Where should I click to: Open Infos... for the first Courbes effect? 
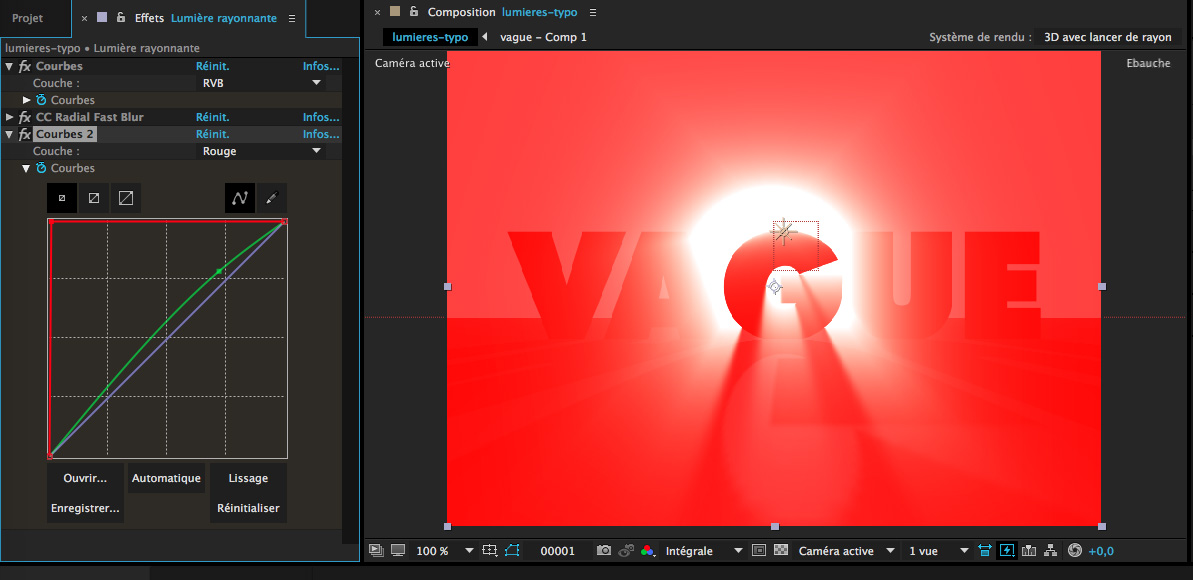pos(321,66)
